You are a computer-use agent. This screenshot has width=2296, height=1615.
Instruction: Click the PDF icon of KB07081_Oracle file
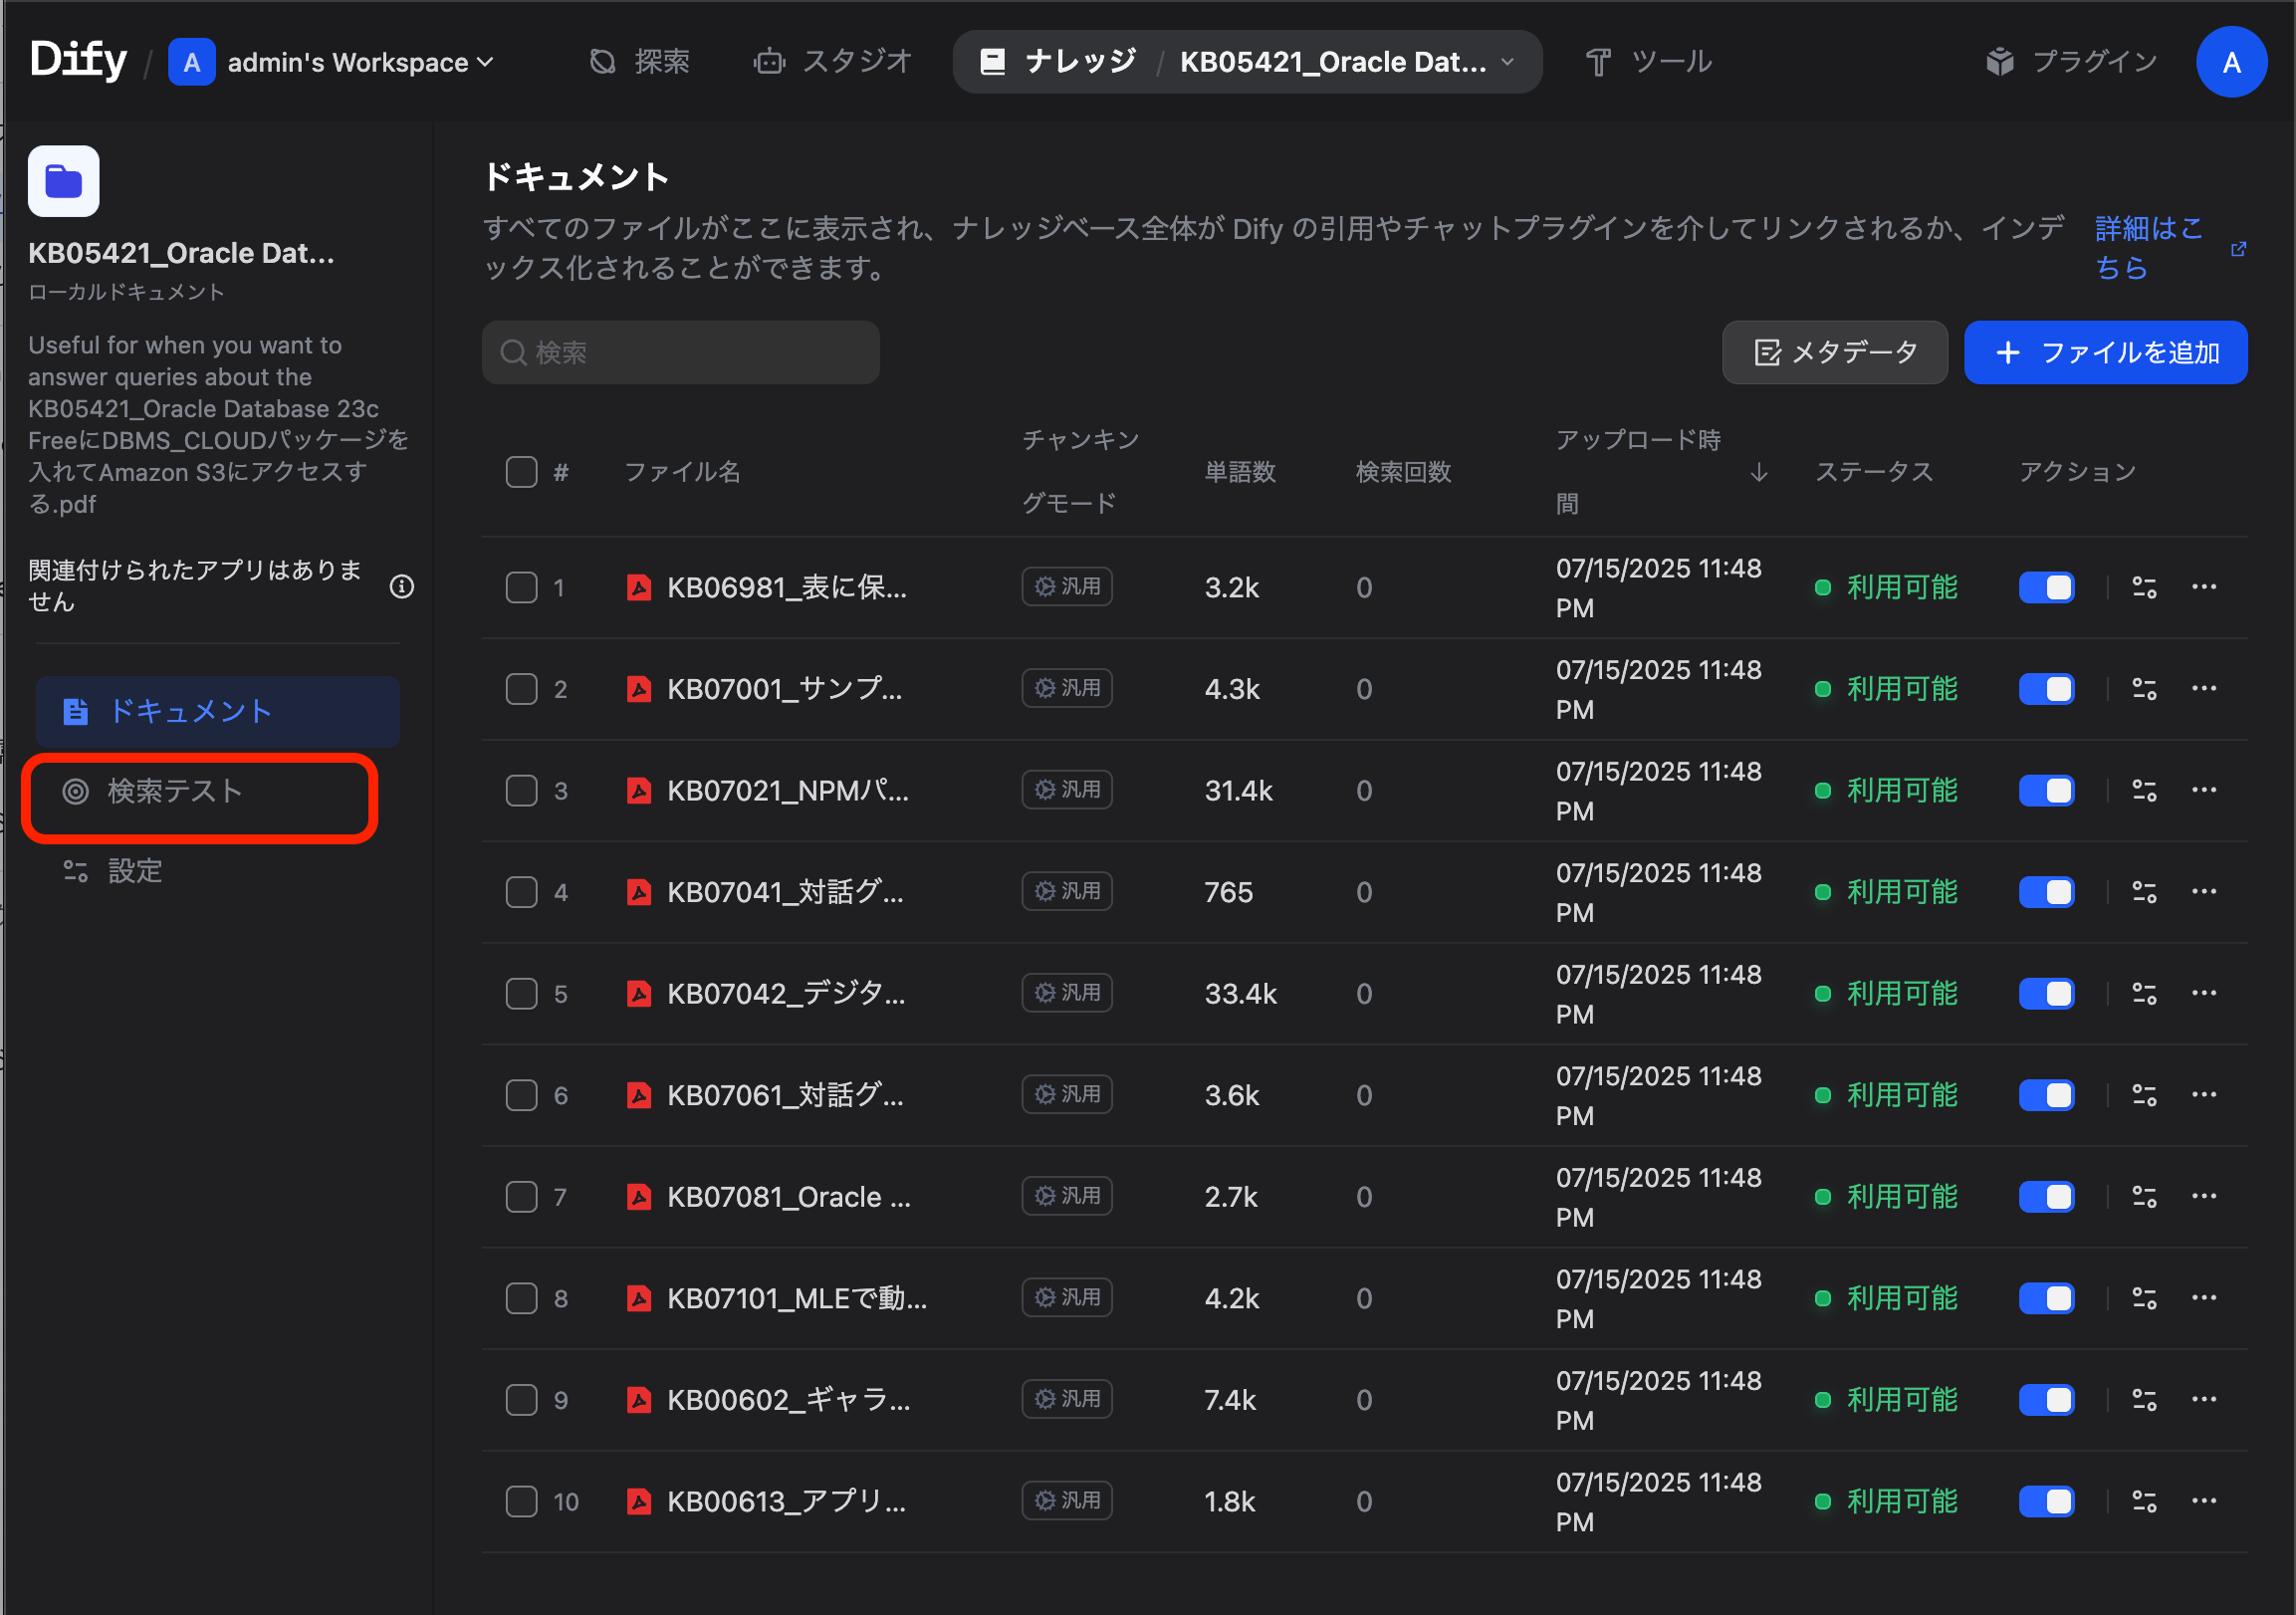pyautogui.click(x=639, y=1197)
